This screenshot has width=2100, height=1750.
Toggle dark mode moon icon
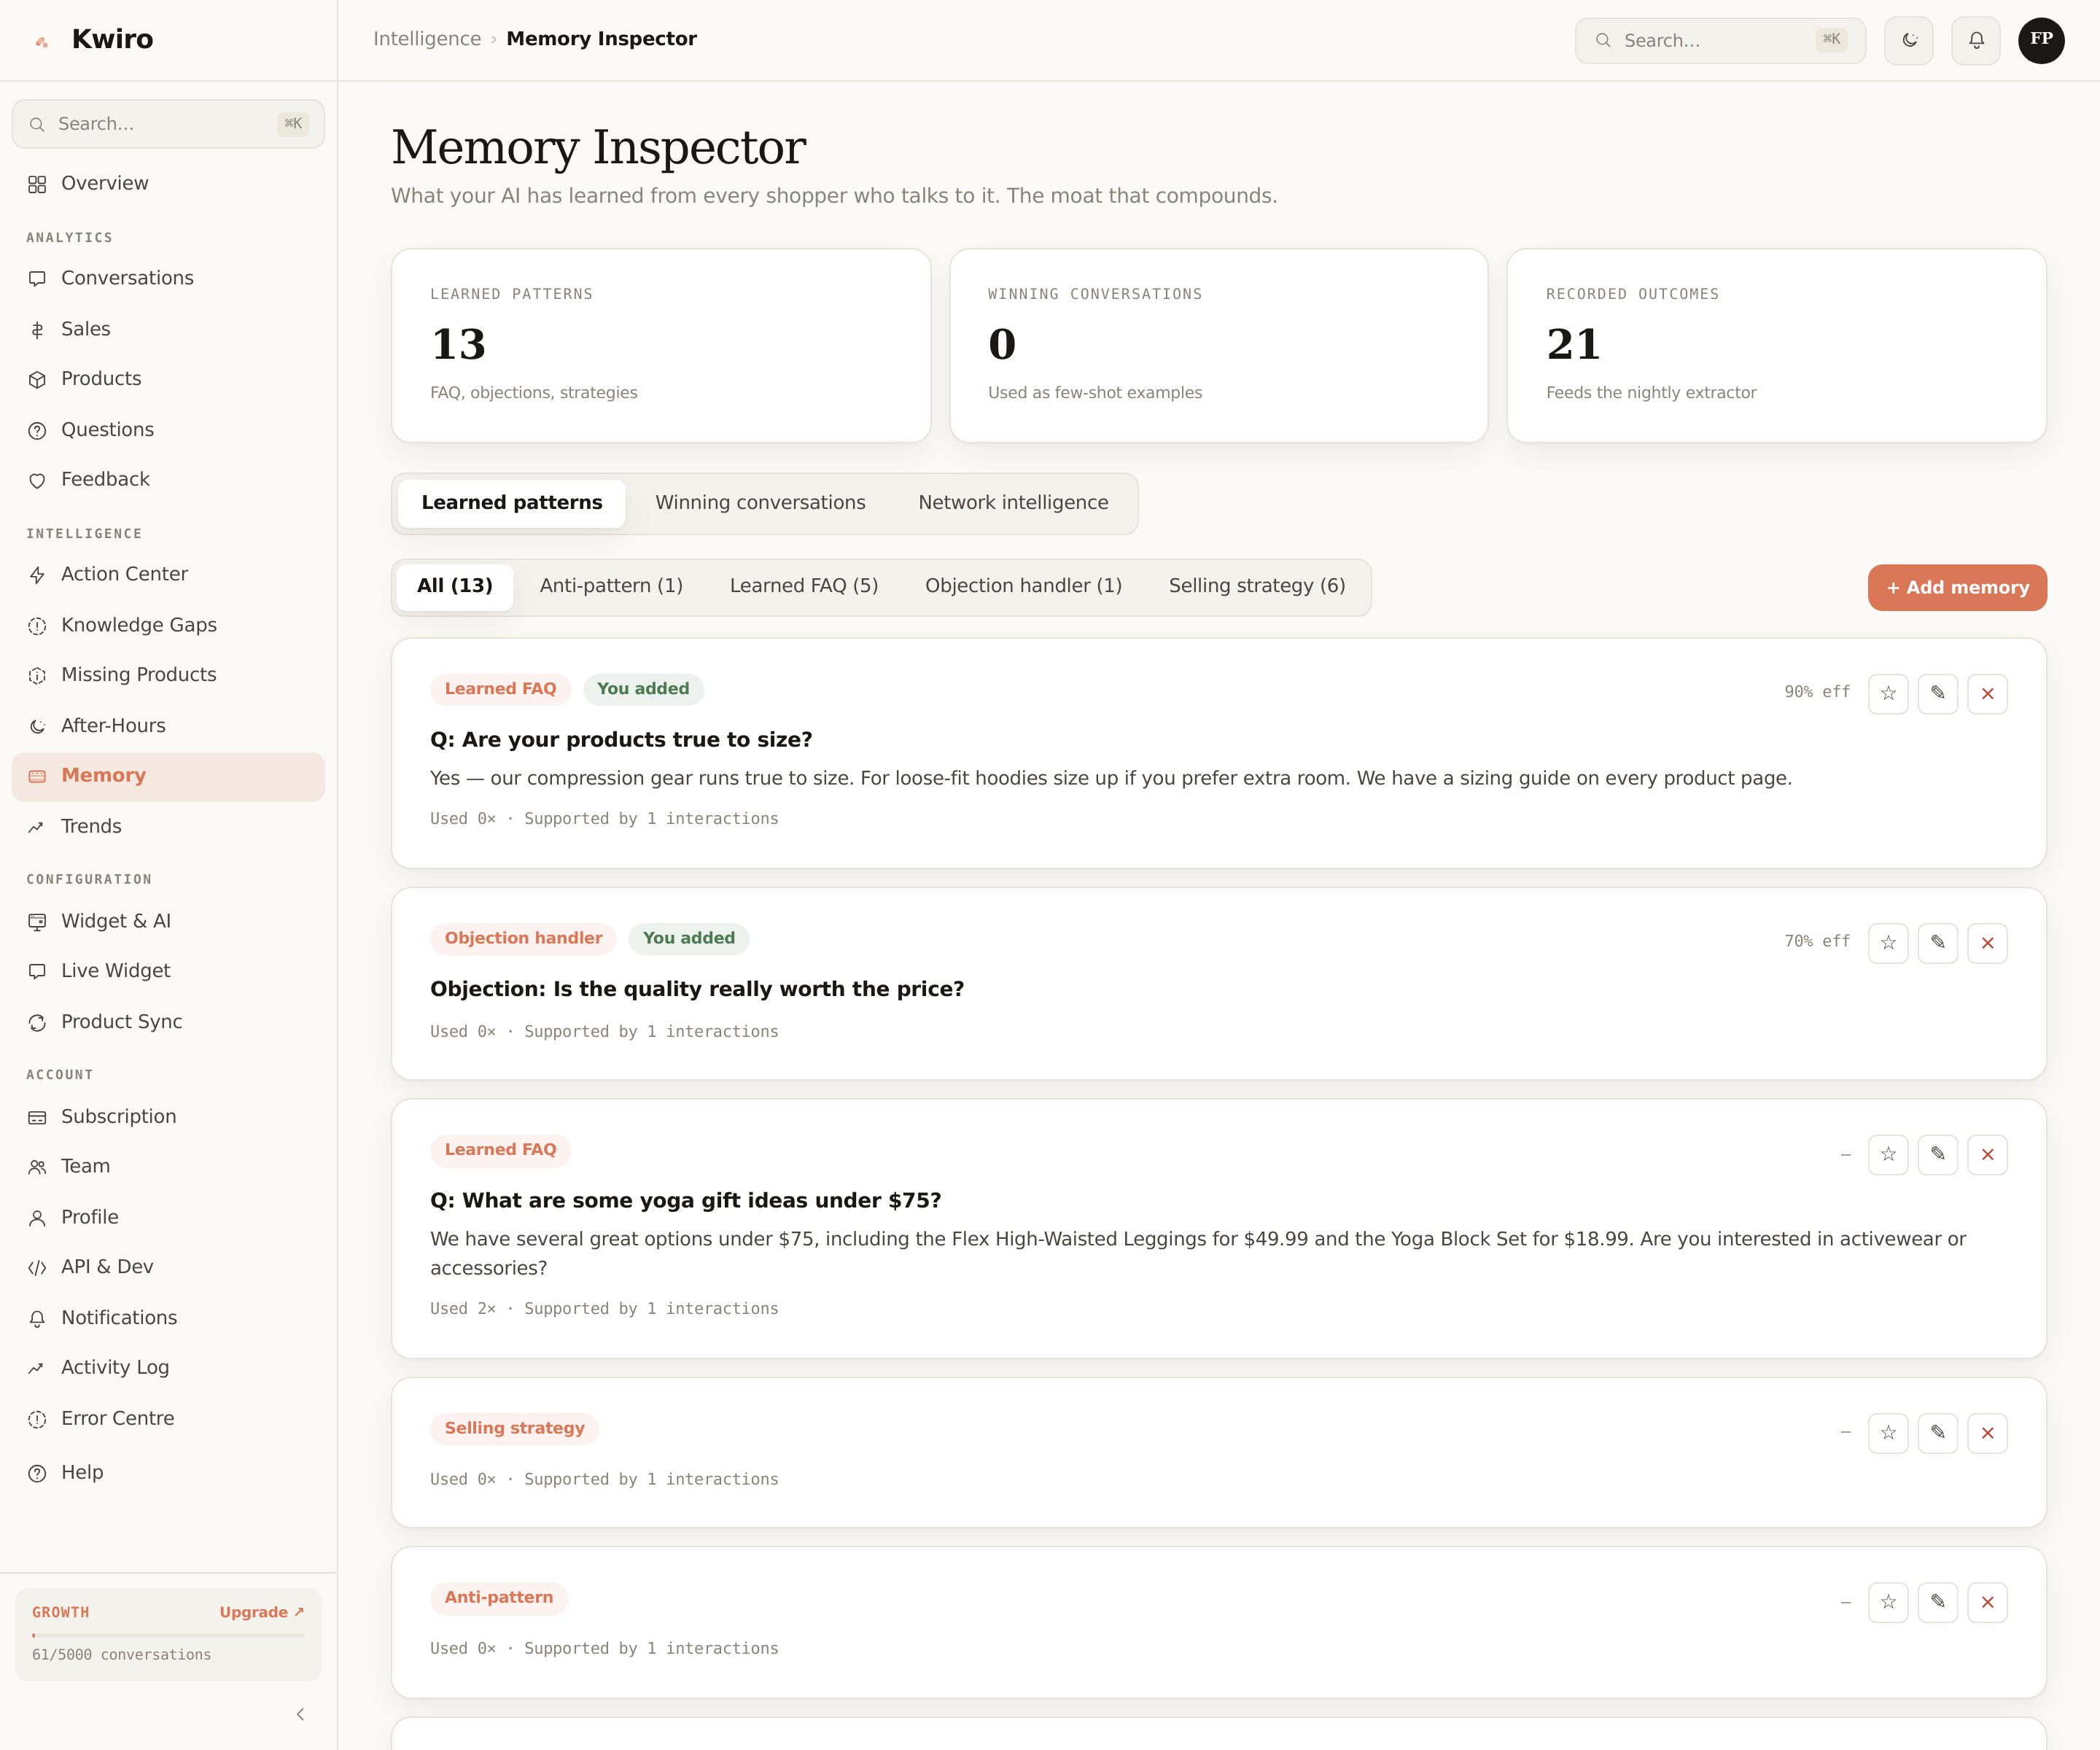click(1908, 41)
